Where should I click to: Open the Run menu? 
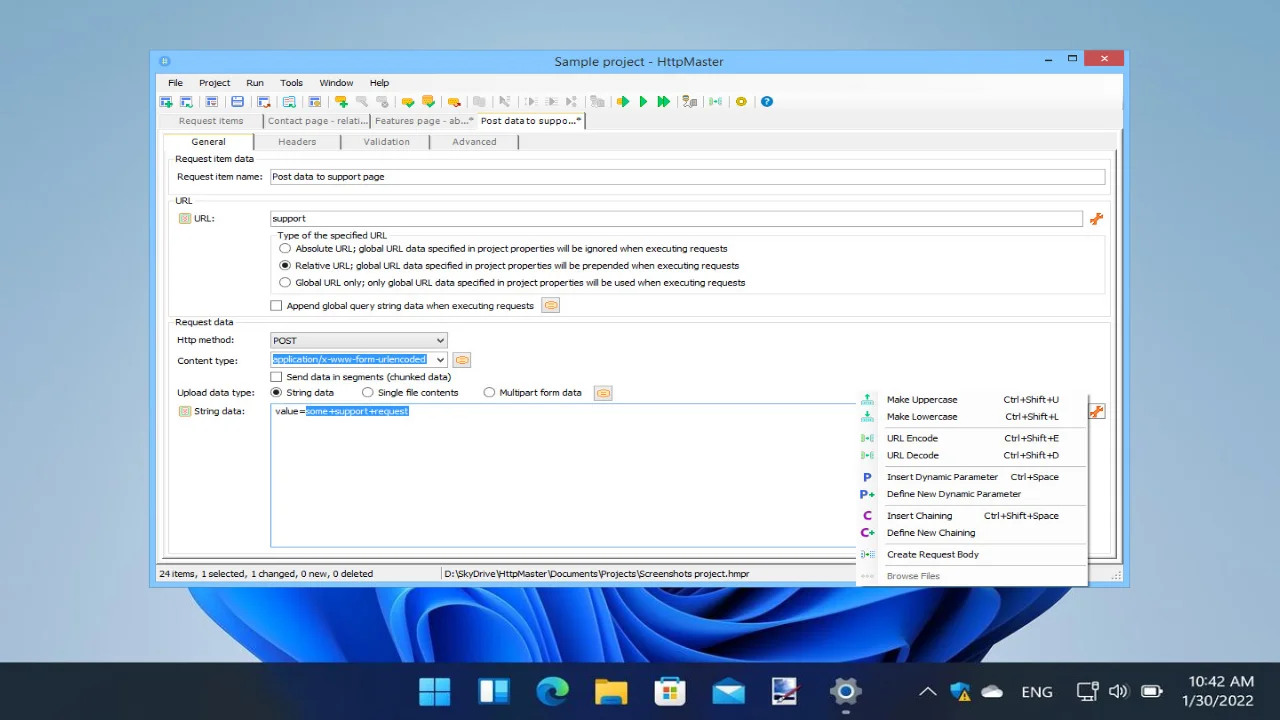point(255,83)
